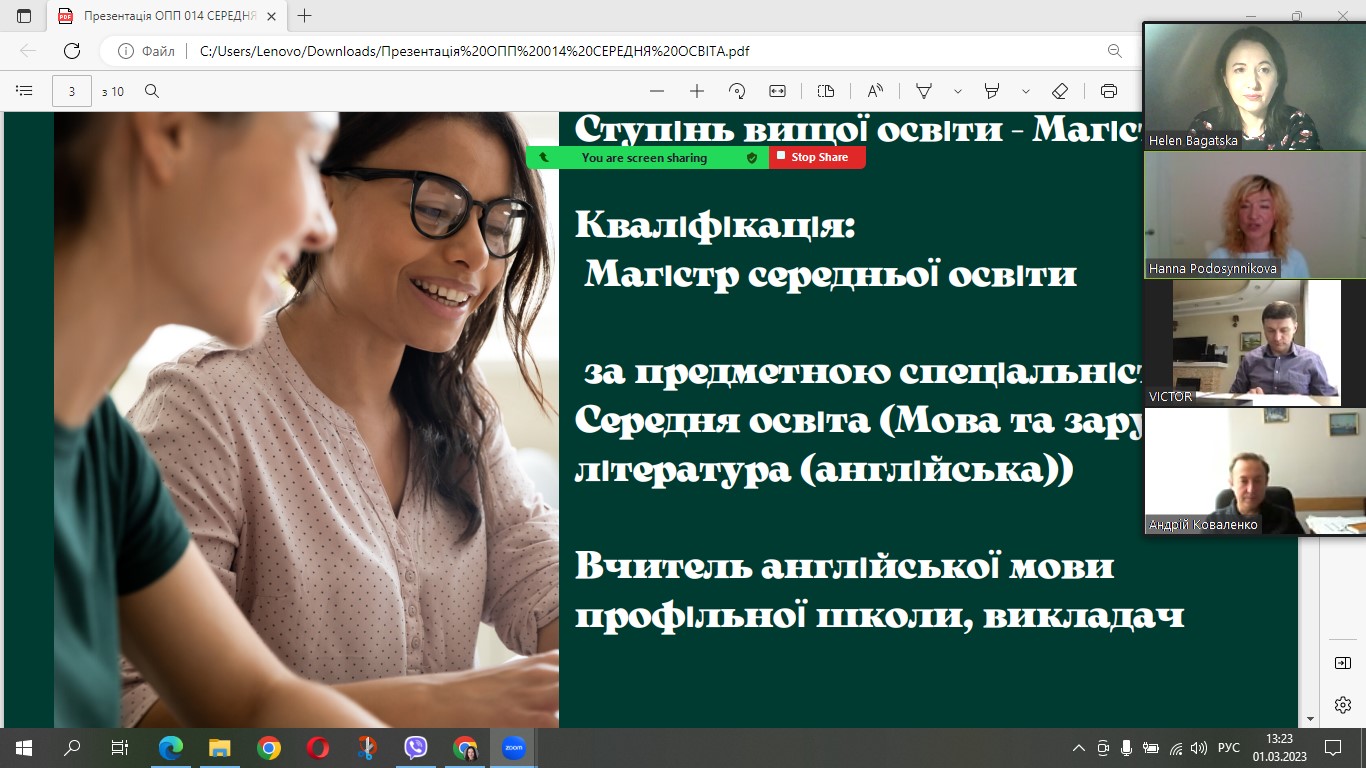Viewport: 1366px width, 768px height.
Task: Zoom in with the plus icon
Action: coord(697,91)
